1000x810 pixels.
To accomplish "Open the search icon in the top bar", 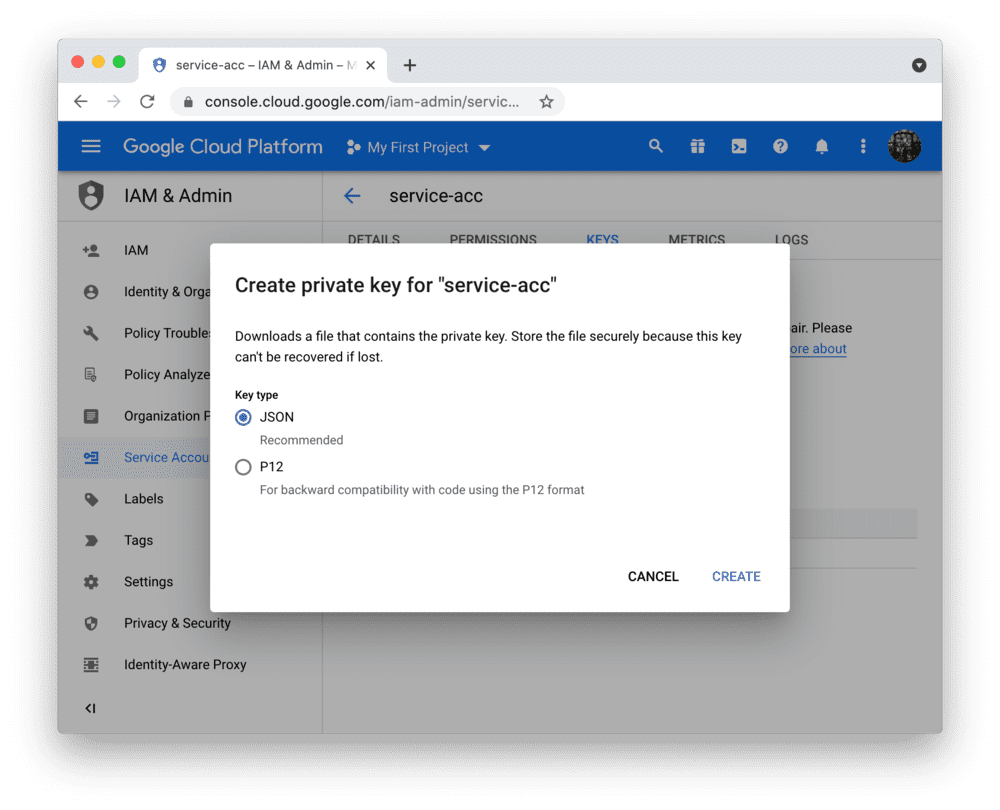I will pos(656,146).
